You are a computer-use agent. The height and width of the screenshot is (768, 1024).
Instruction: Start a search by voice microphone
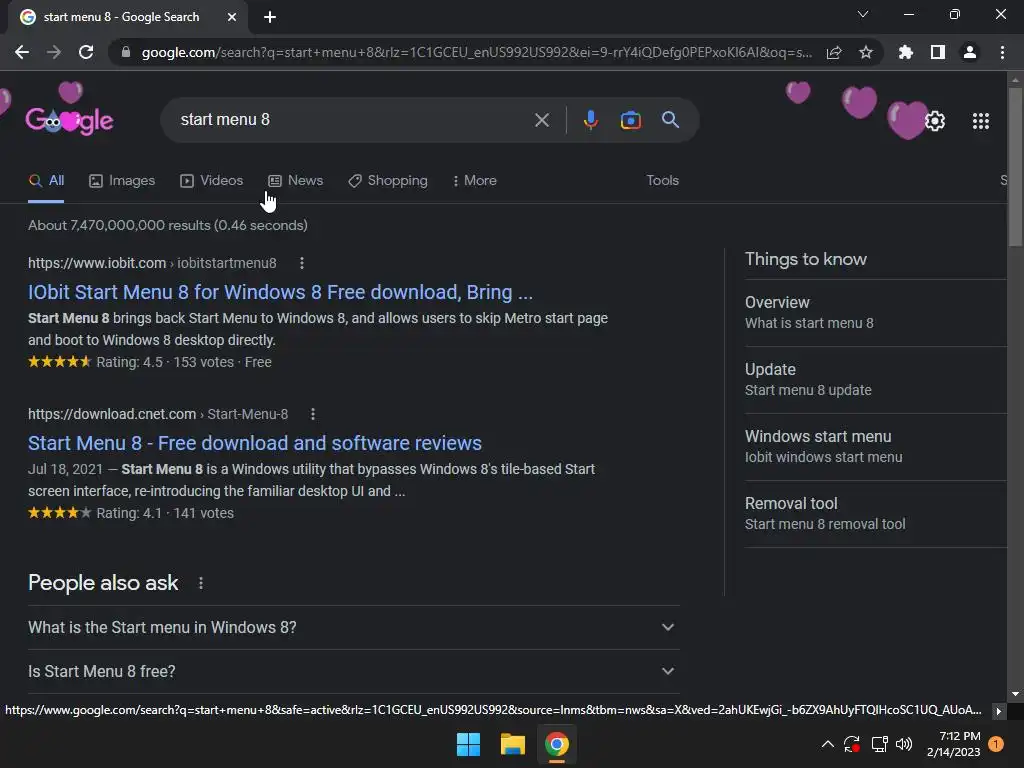pyautogui.click(x=591, y=120)
